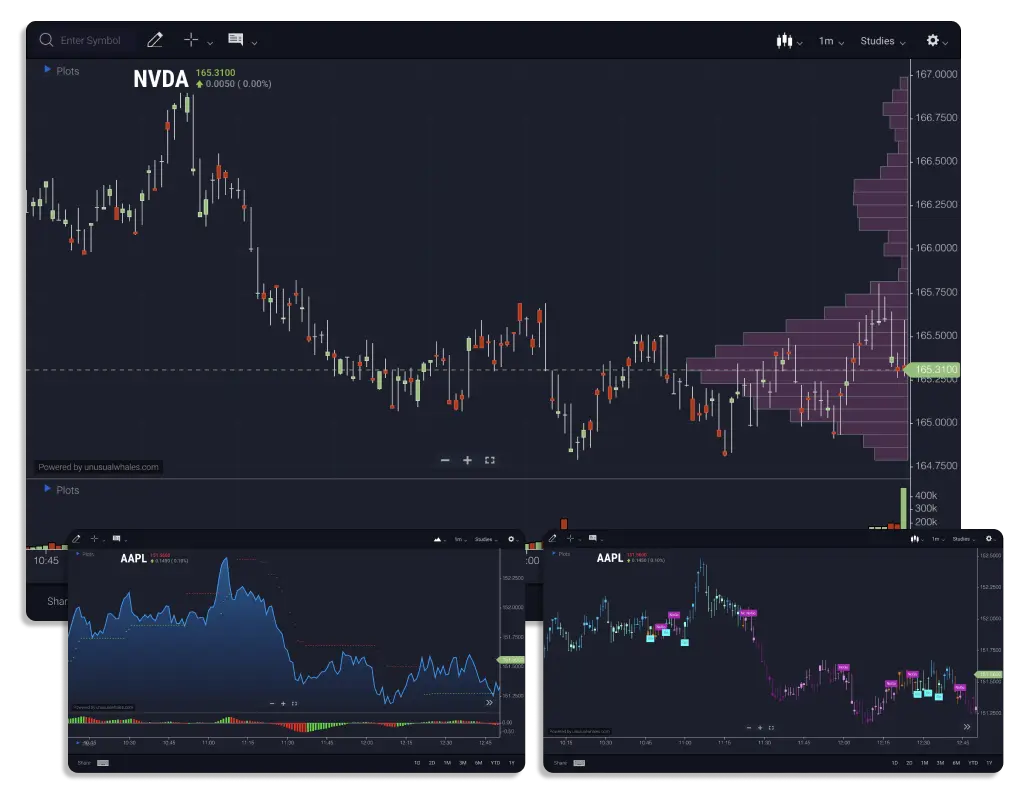Screen dimensions: 1023x796
Task: Click the NVDA ticker symbol title
Action: tap(160, 79)
